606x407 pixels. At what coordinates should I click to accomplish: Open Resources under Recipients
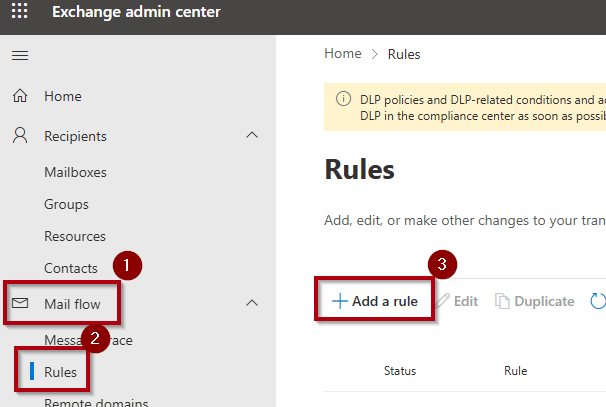point(75,237)
